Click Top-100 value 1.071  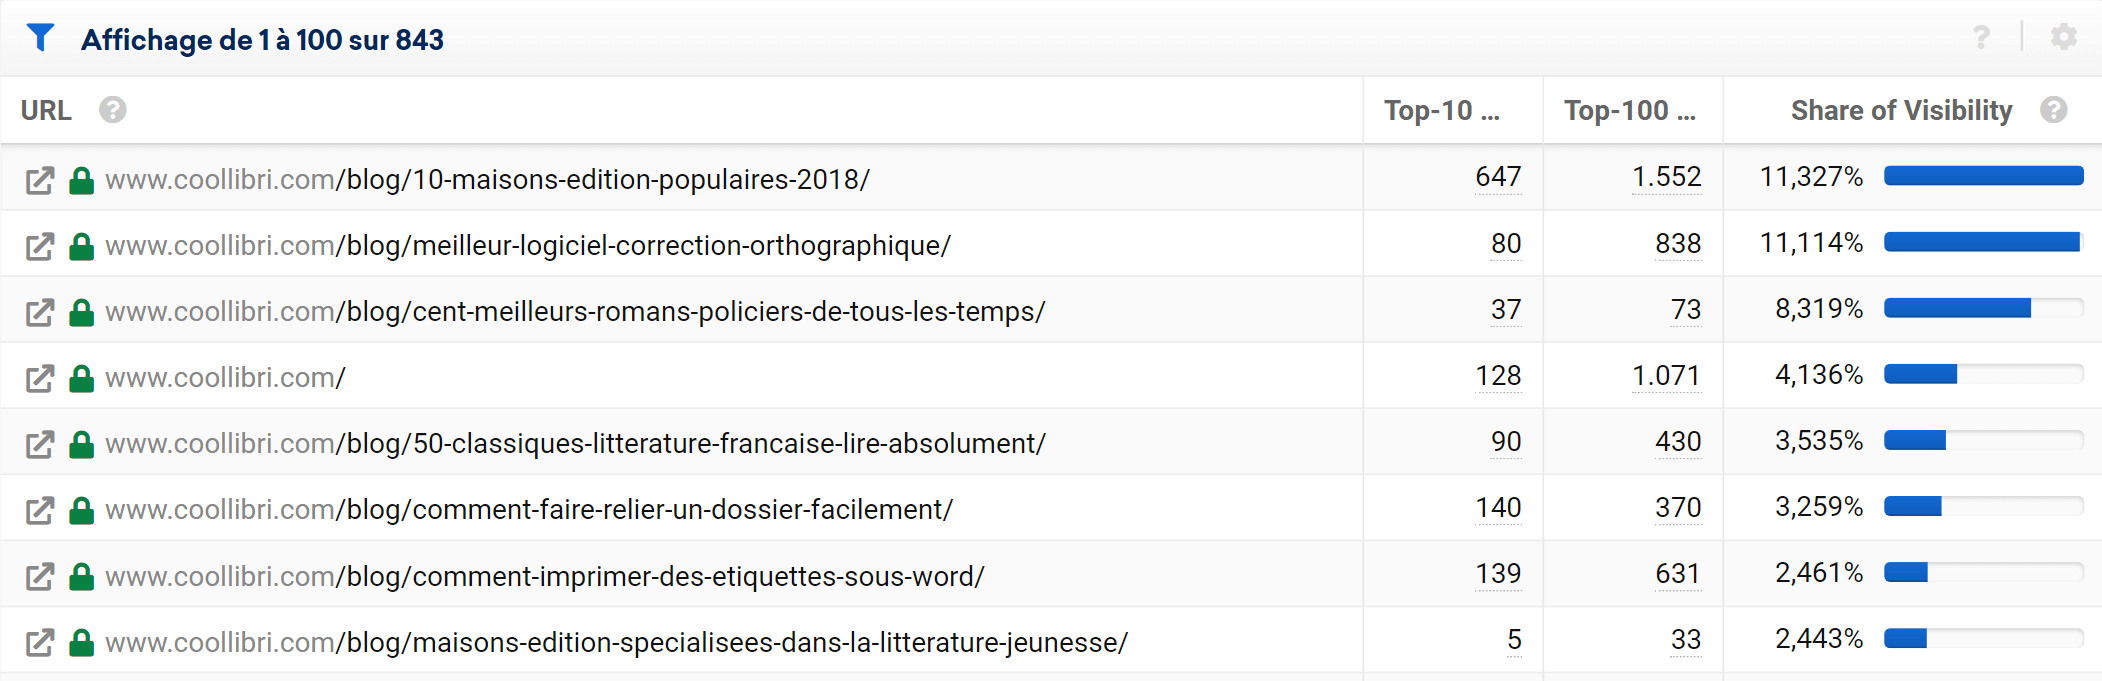pos(1665,376)
